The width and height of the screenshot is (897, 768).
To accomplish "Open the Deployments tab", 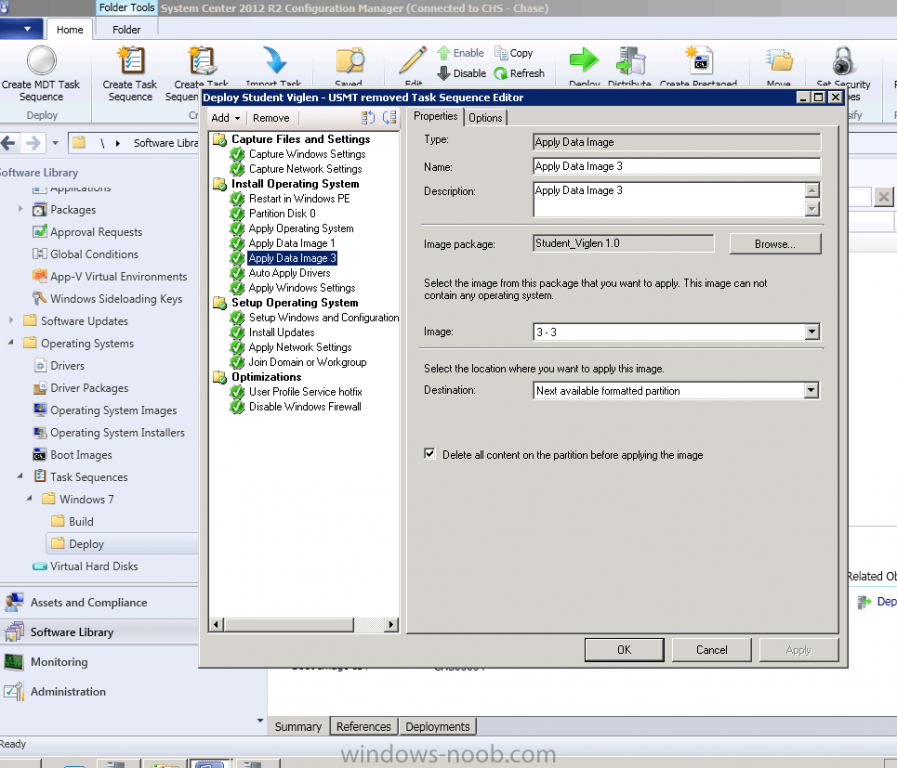I will (x=438, y=726).
